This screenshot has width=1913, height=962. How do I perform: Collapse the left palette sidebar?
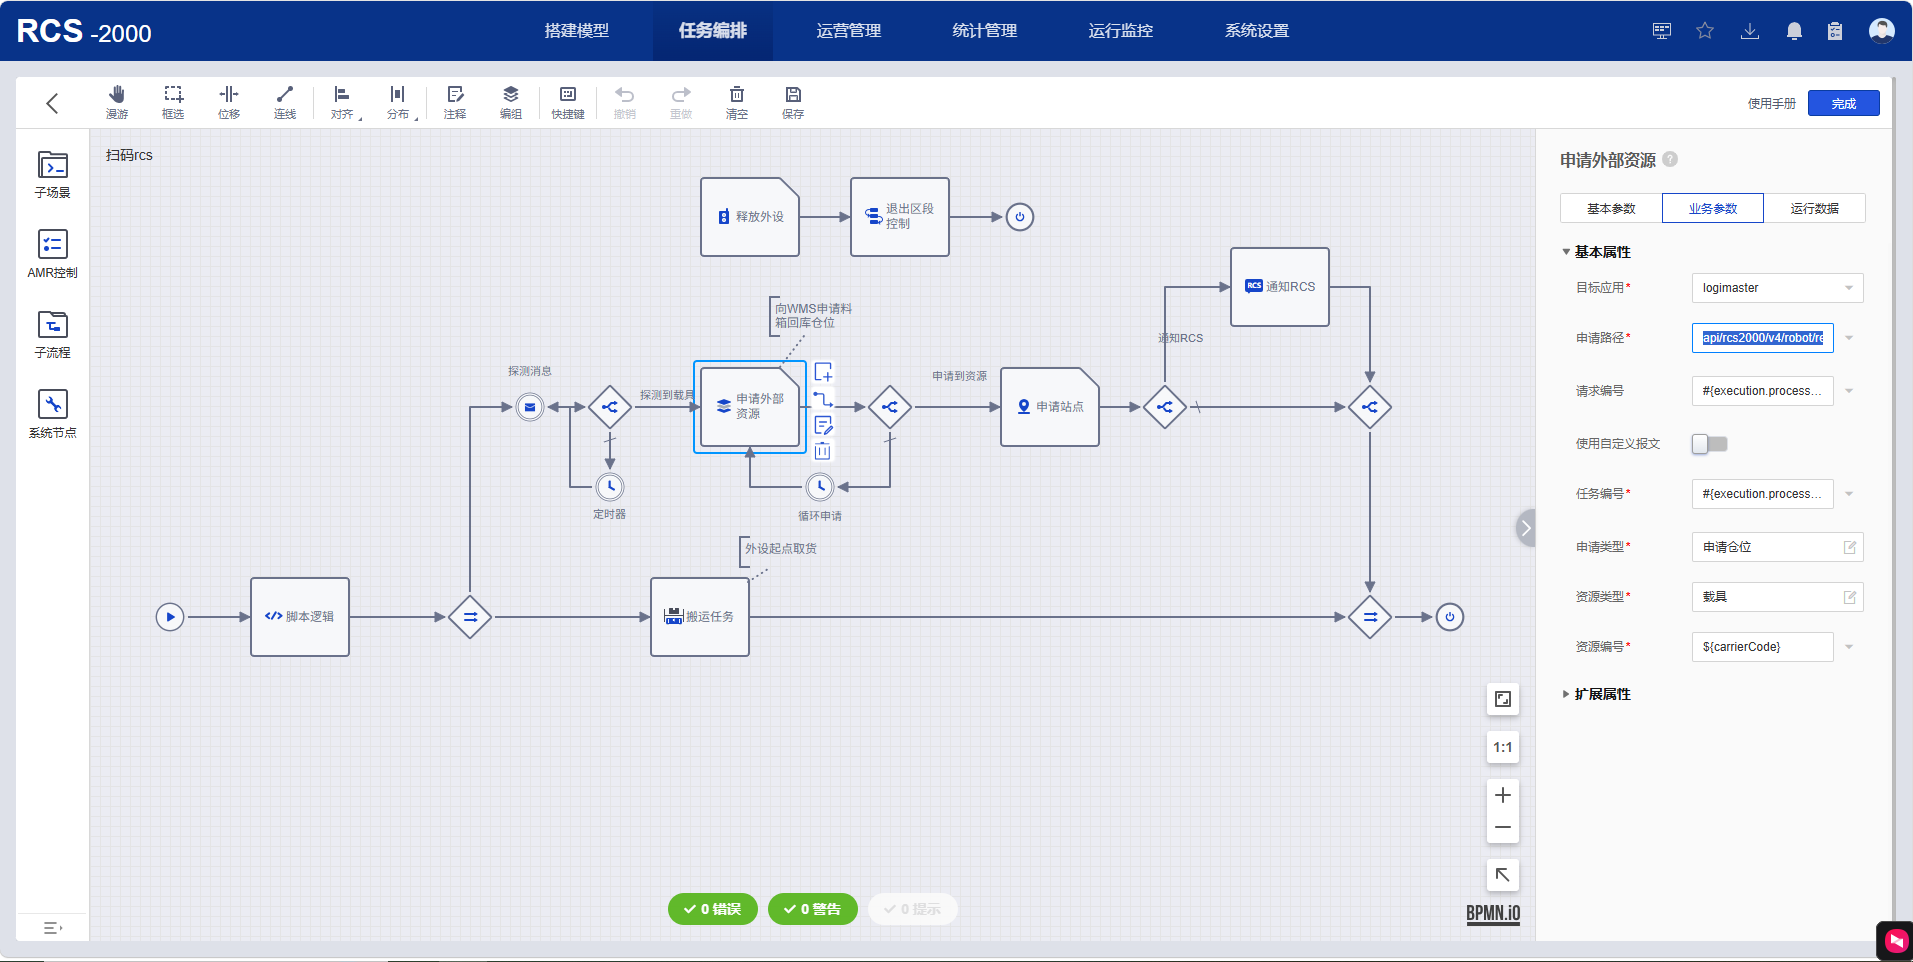coord(53,928)
